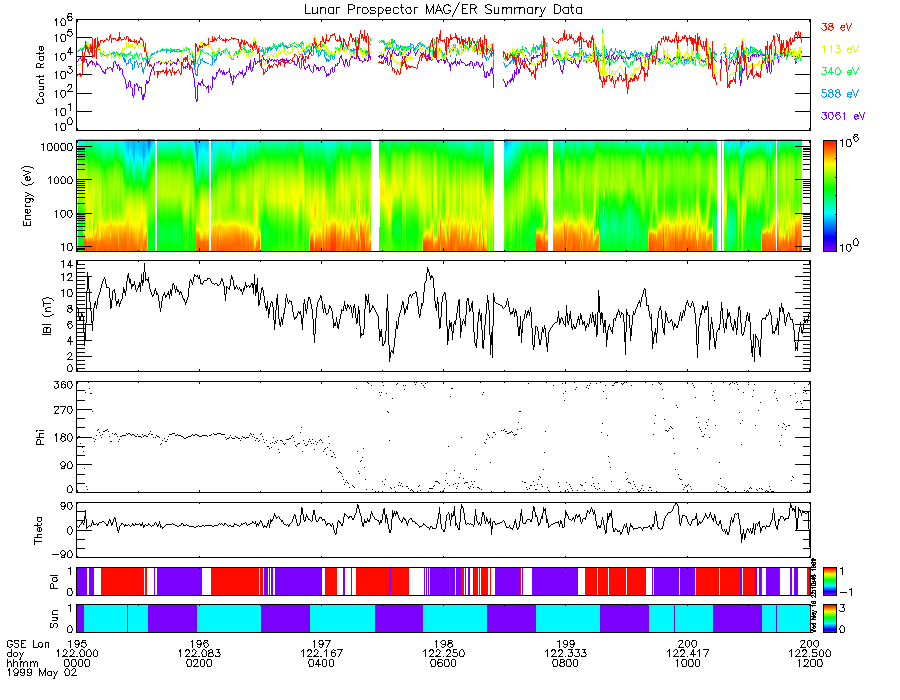
Task: Click the Pol panel color bar
Action: coord(829,582)
